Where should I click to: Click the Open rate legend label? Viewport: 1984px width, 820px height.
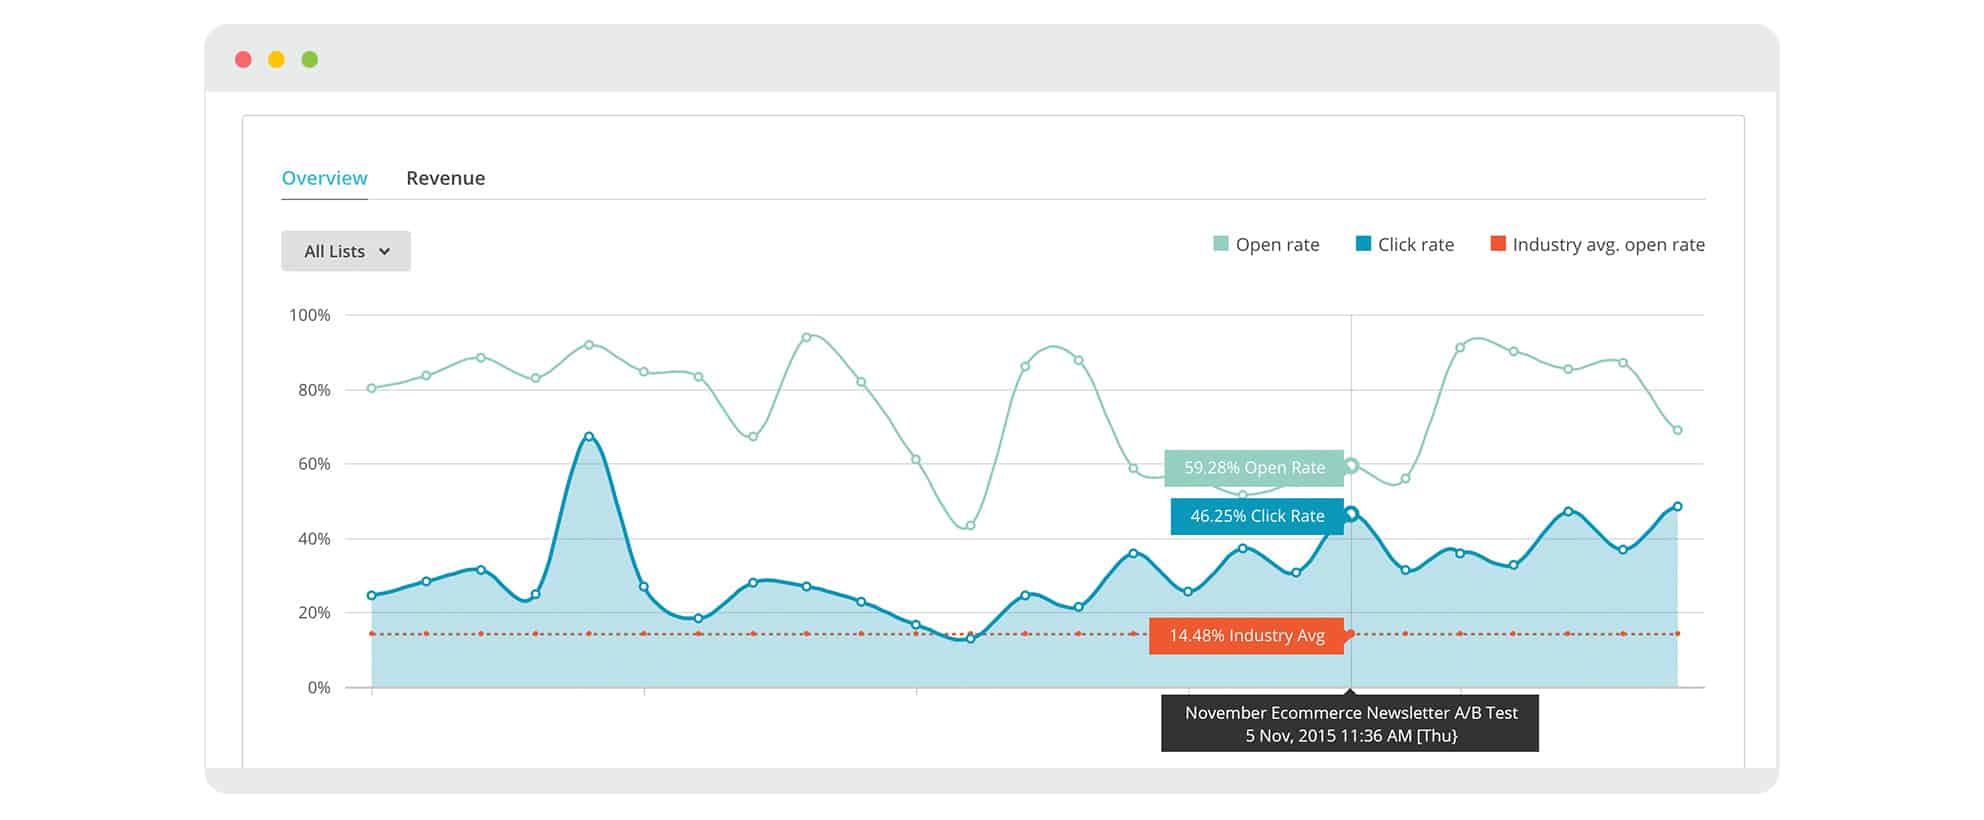coord(1277,245)
